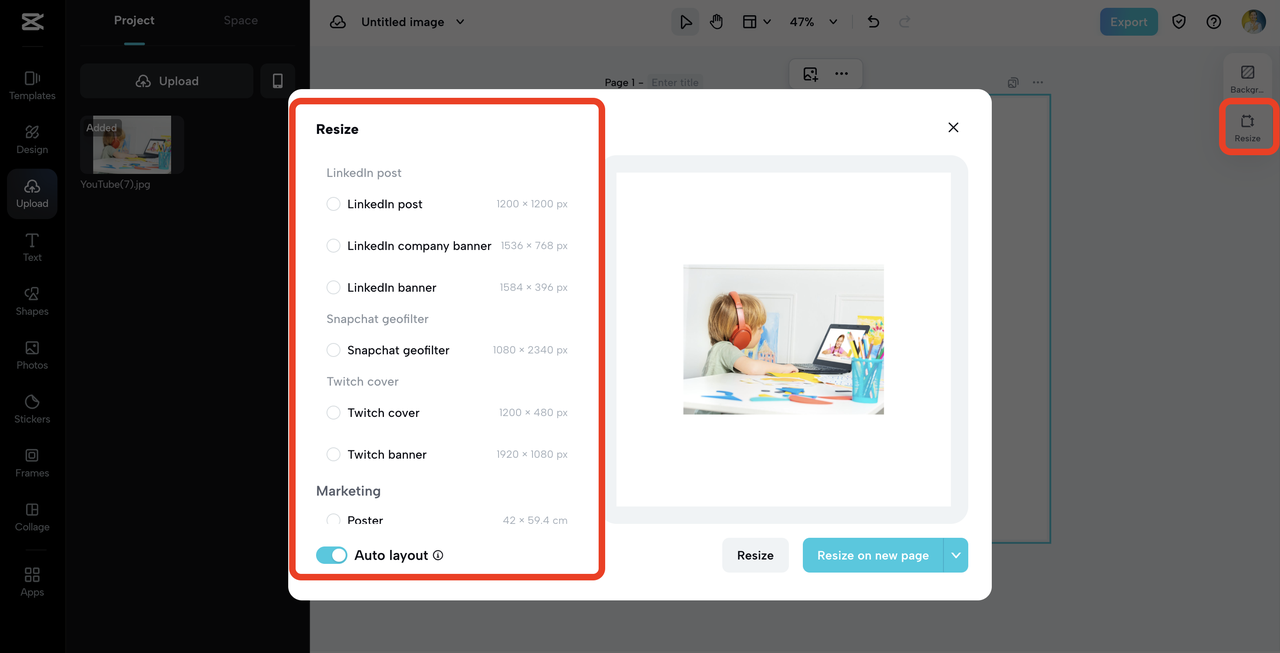Click the Resize button in dialog
This screenshot has width=1280, height=653.
755,555
